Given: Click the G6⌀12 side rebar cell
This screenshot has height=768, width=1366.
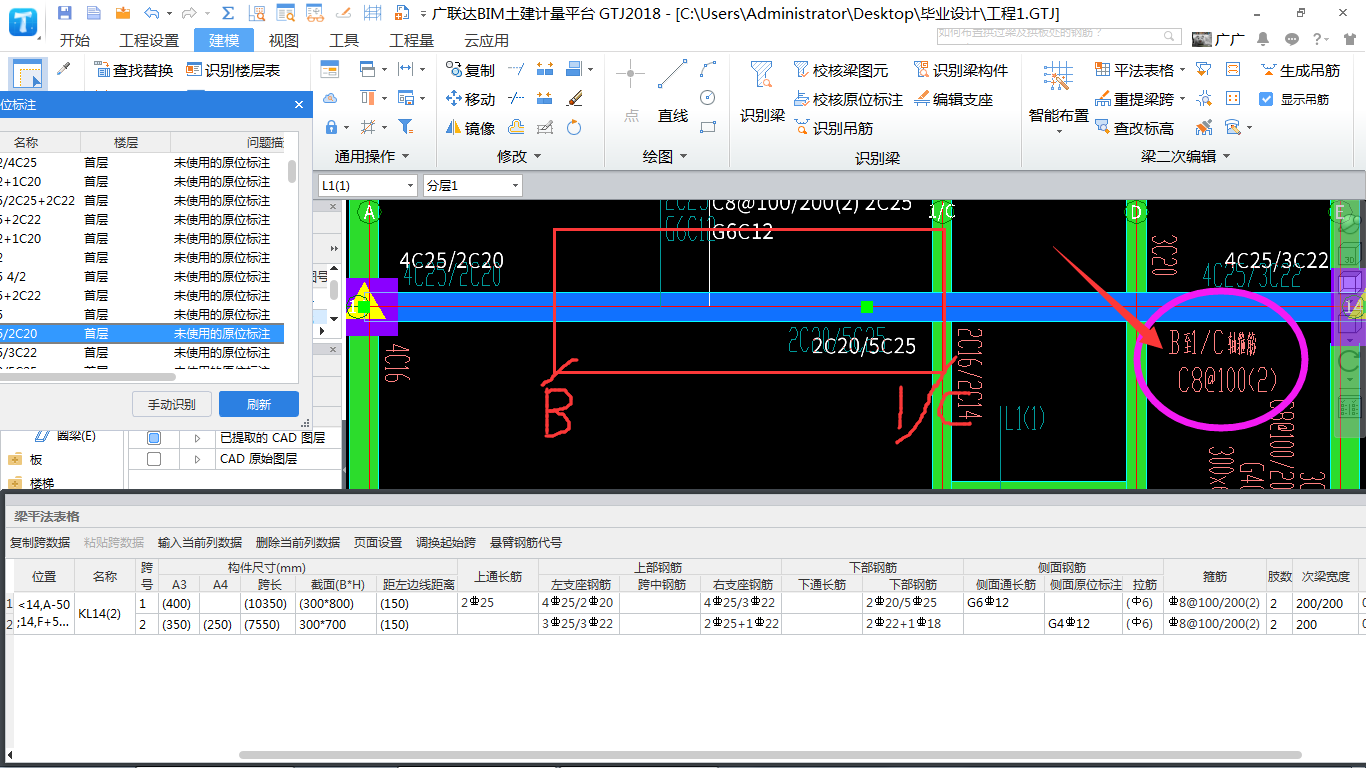Looking at the screenshot, I should [1004, 603].
